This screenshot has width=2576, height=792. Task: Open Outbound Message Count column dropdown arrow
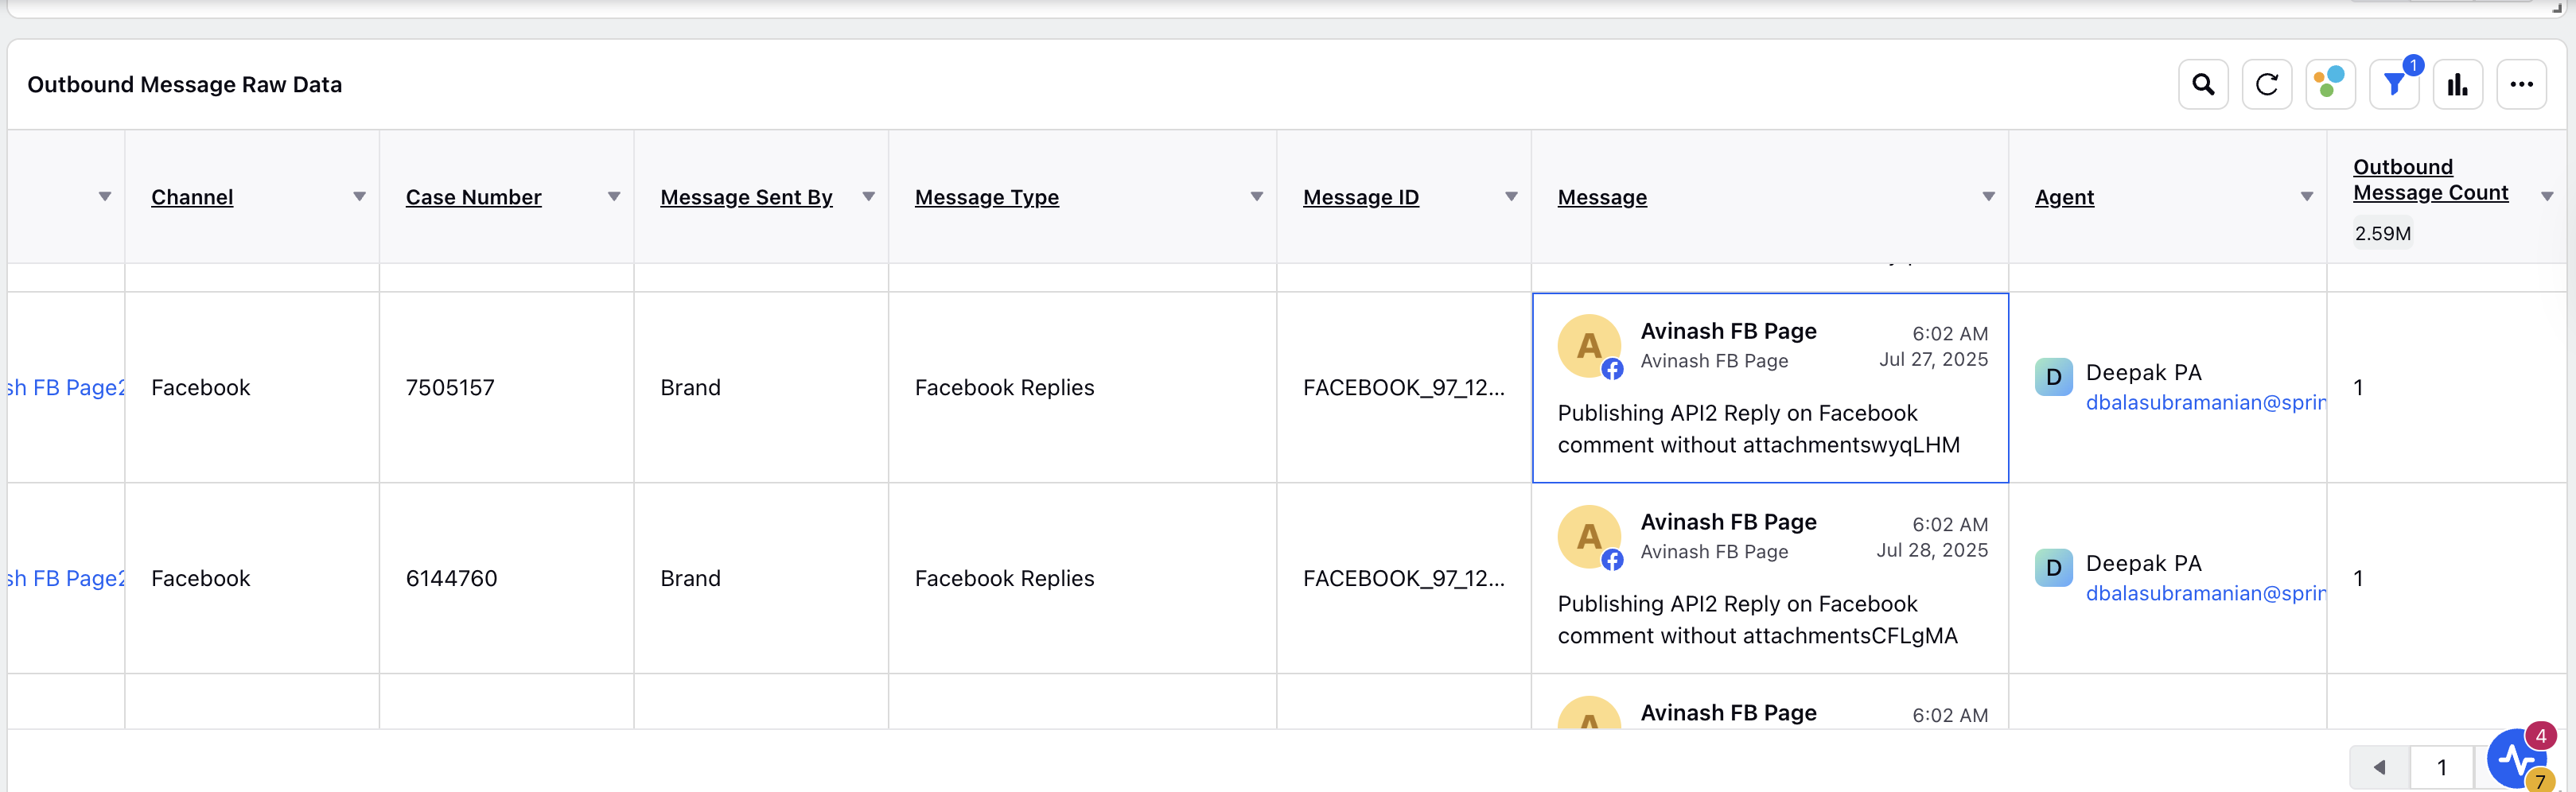[2547, 197]
